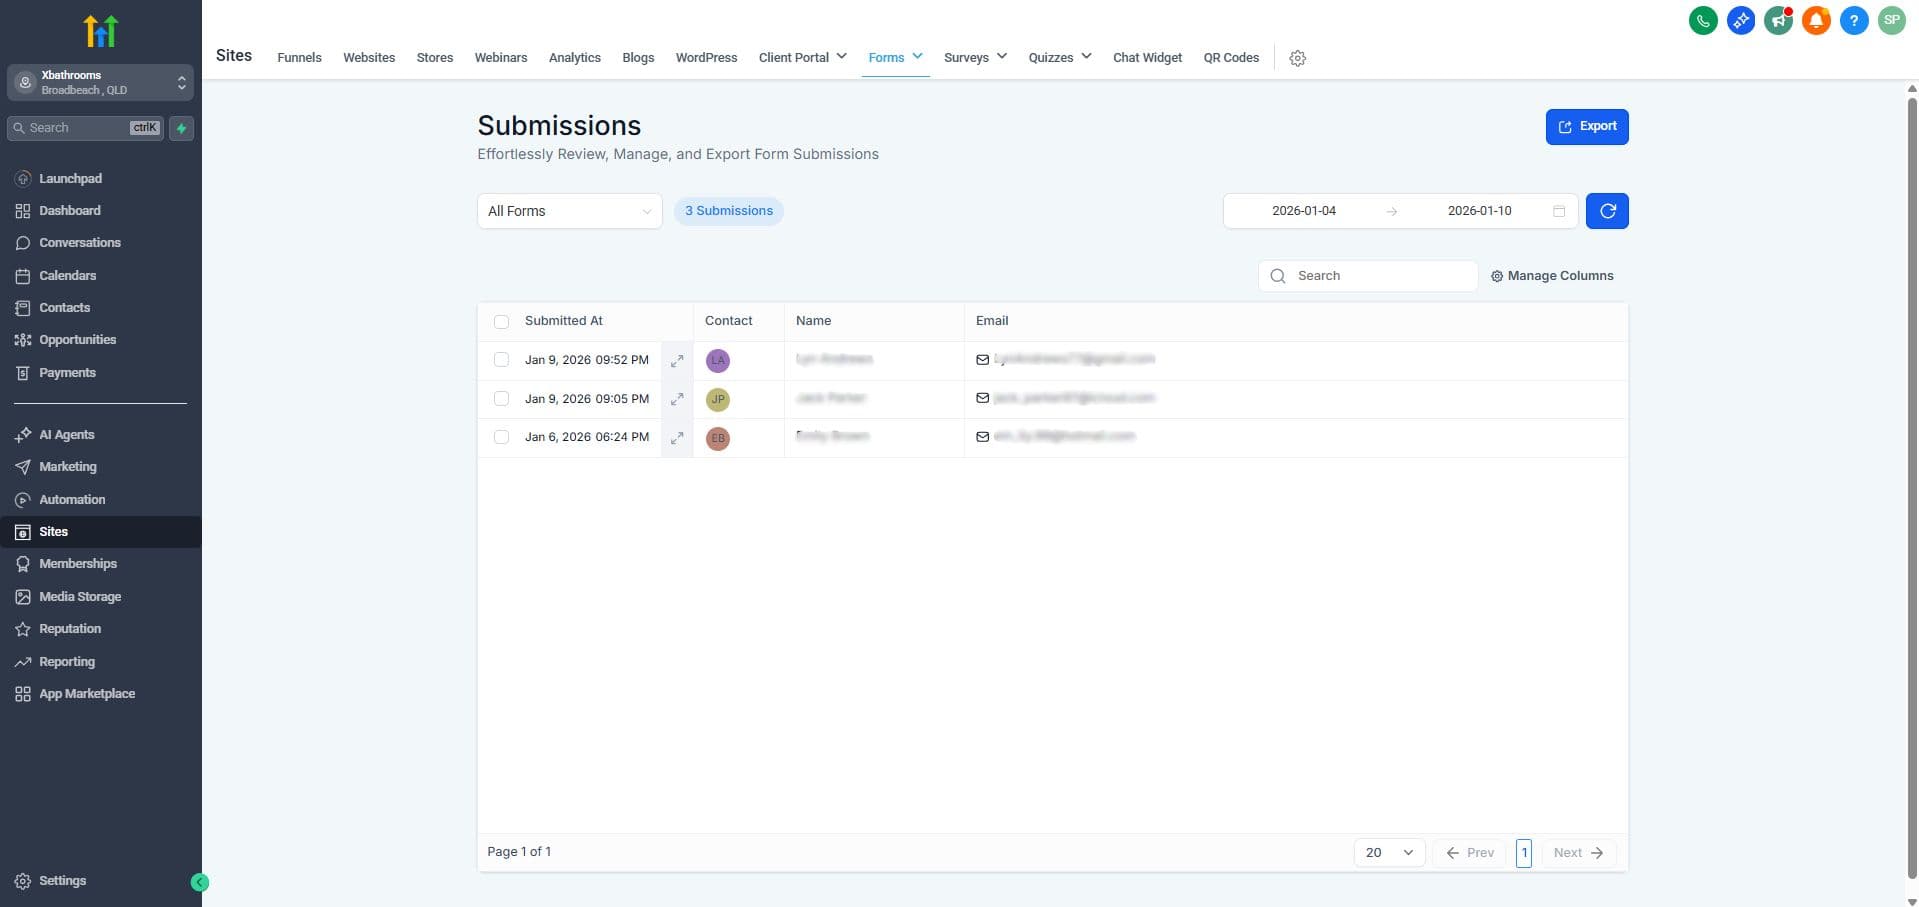The width and height of the screenshot is (1919, 907).
Task: Expand the Surveys menu chevron
Action: pos(1002,57)
